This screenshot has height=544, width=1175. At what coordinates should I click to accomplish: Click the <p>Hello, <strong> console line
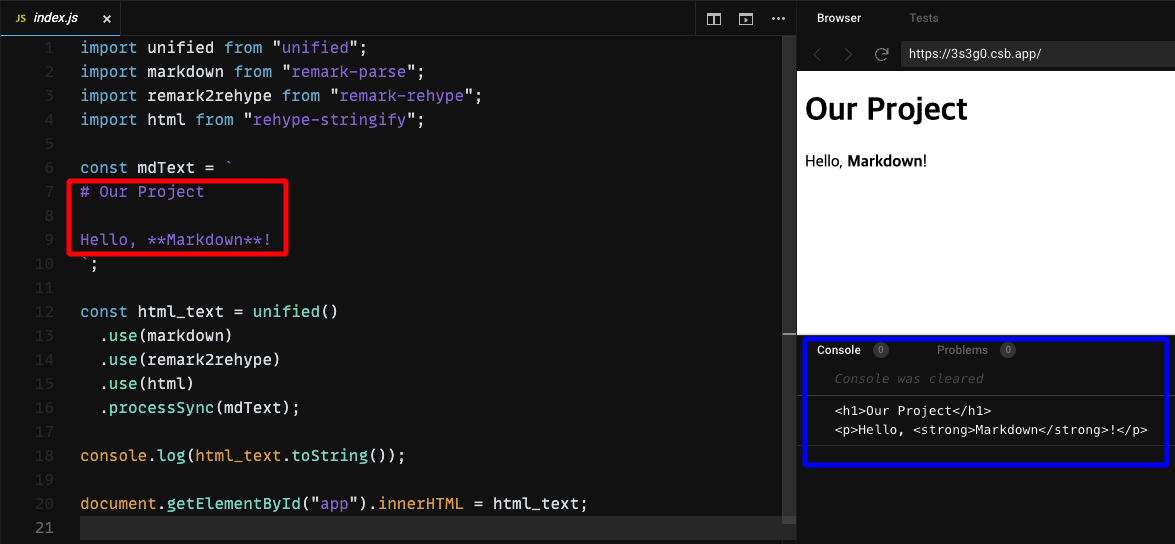coord(991,430)
